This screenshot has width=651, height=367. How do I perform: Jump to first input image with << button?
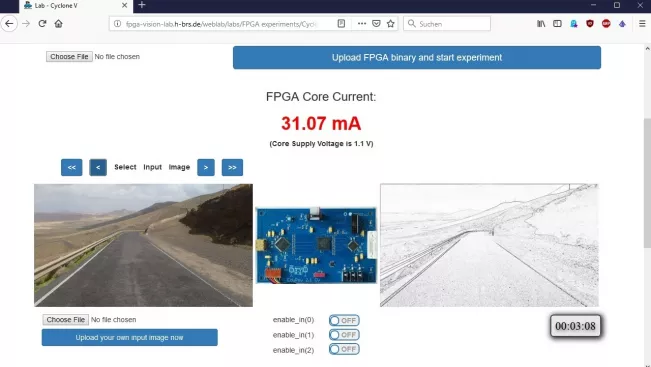coord(71,167)
